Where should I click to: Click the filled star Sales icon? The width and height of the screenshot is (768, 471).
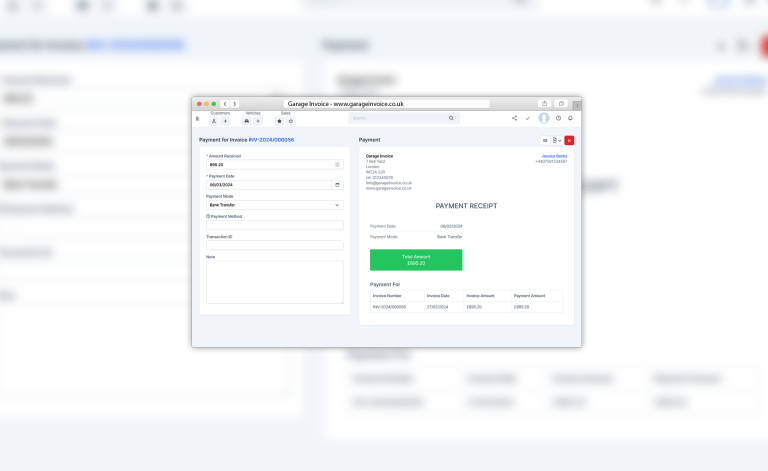click(x=279, y=121)
